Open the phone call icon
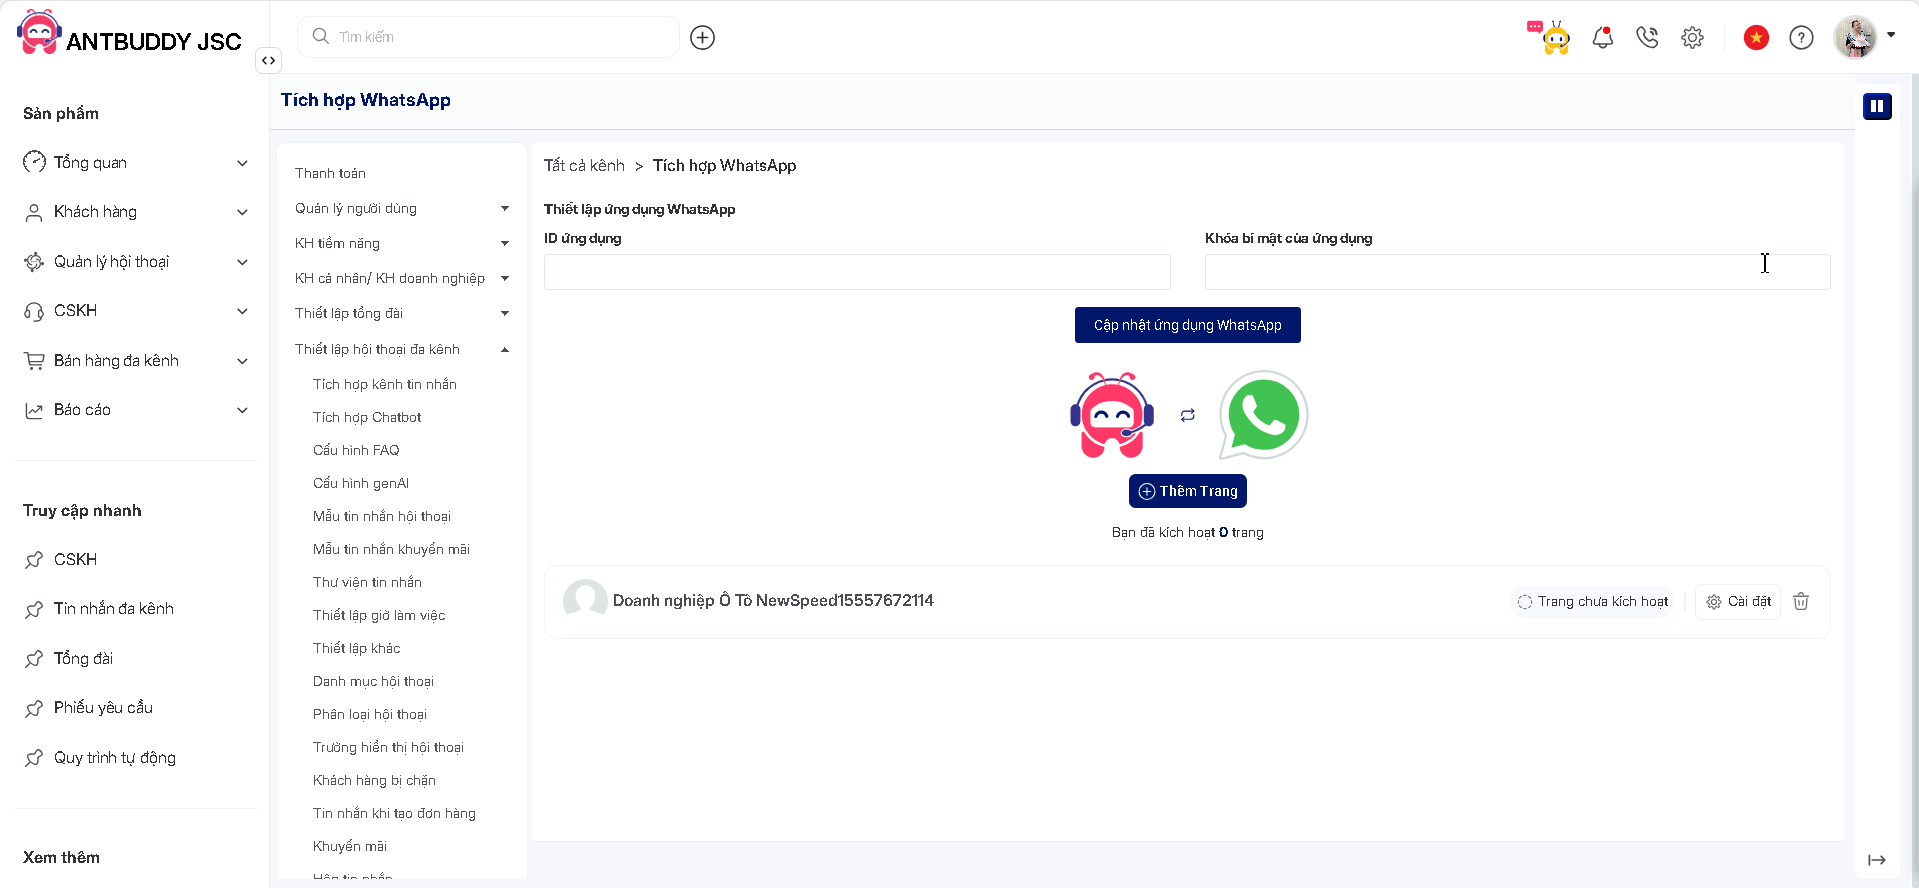Viewport: 1919px width, 888px height. (x=1647, y=38)
